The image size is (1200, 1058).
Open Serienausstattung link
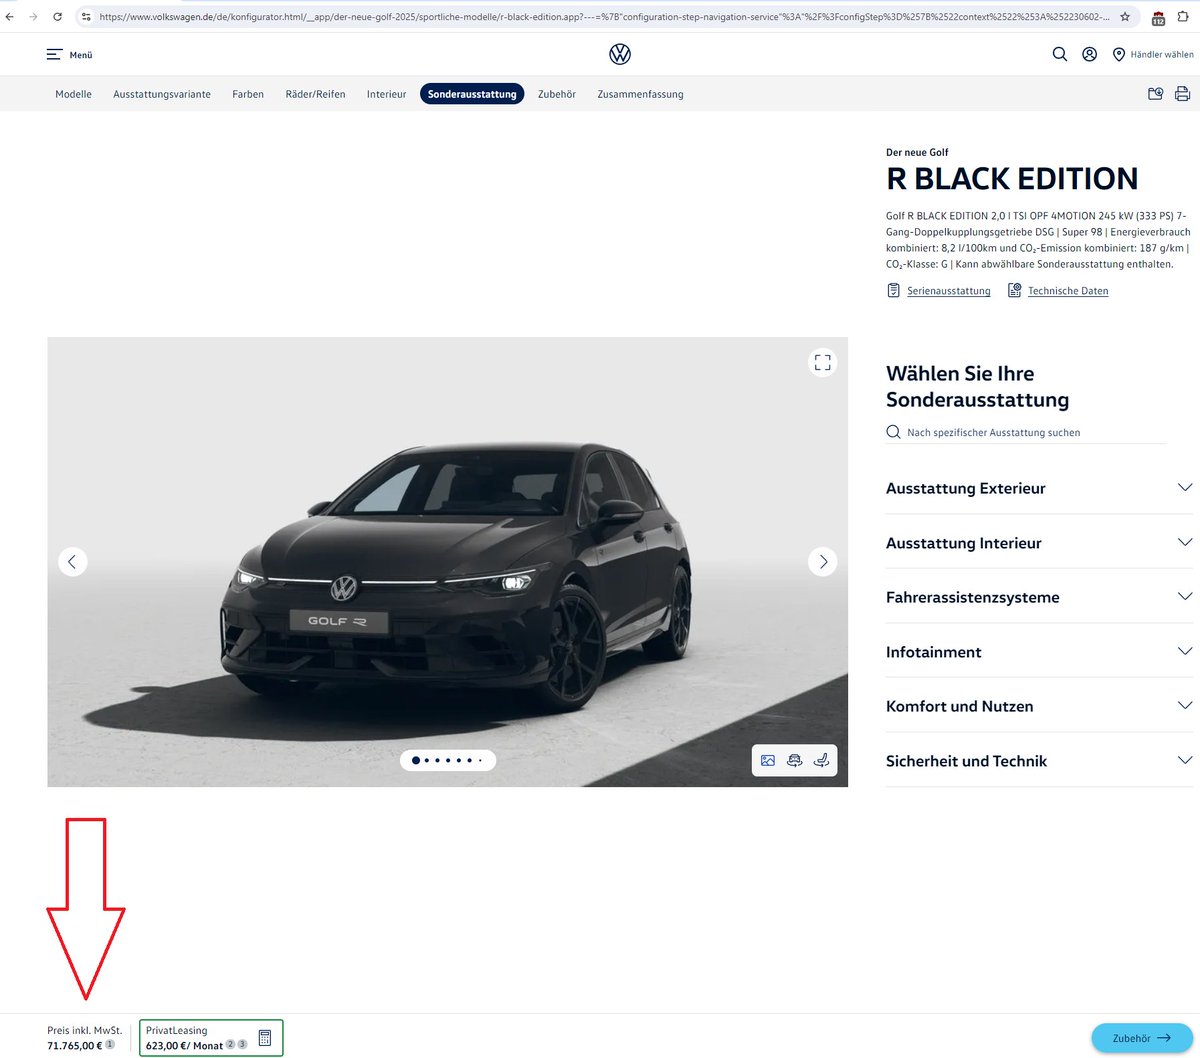point(939,291)
